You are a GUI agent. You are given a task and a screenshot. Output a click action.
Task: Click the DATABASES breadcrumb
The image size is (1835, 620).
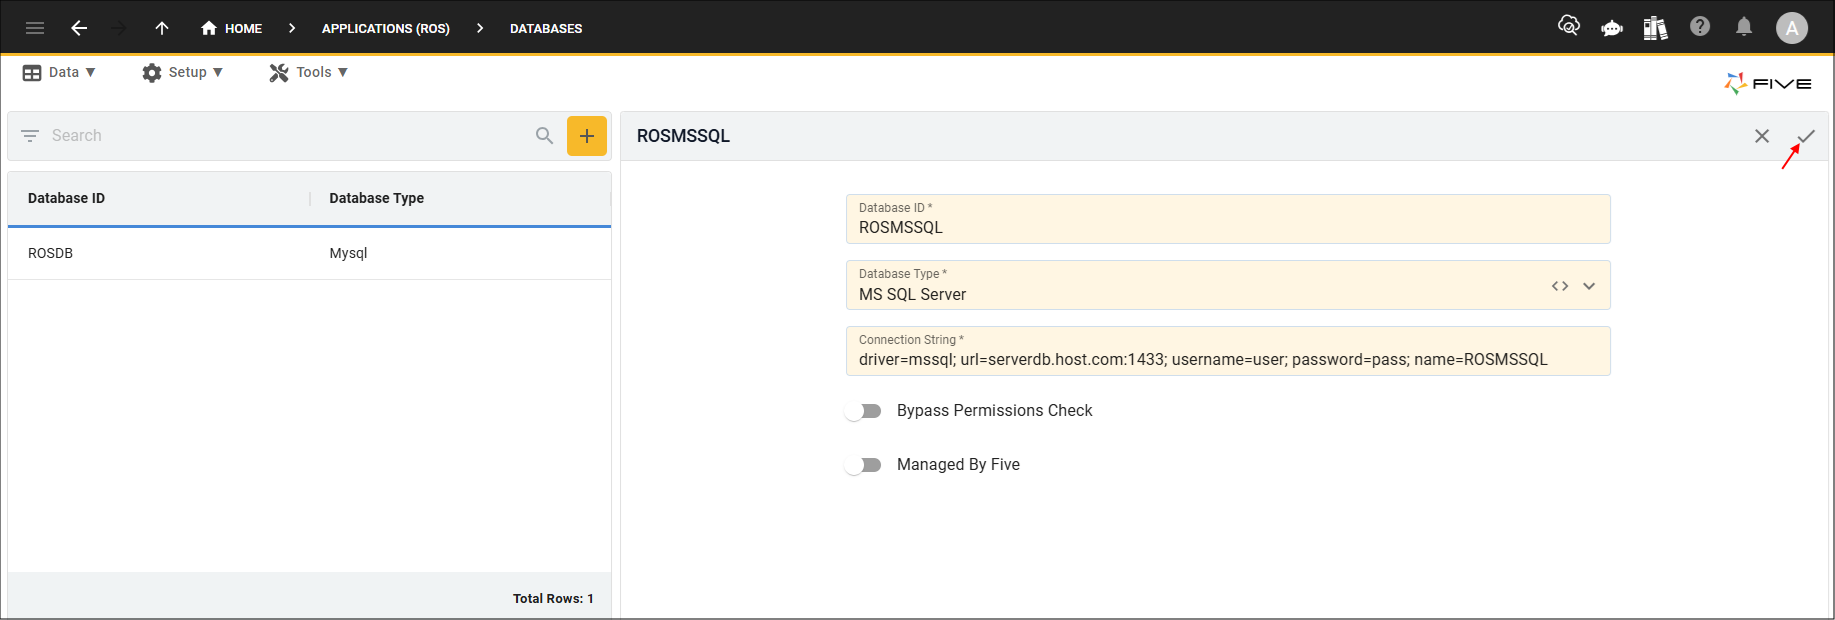click(546, 28)
